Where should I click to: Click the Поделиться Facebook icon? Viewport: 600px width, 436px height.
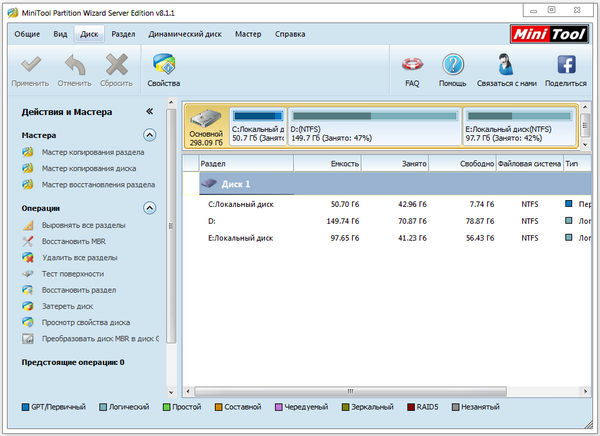tap(566, 64)
